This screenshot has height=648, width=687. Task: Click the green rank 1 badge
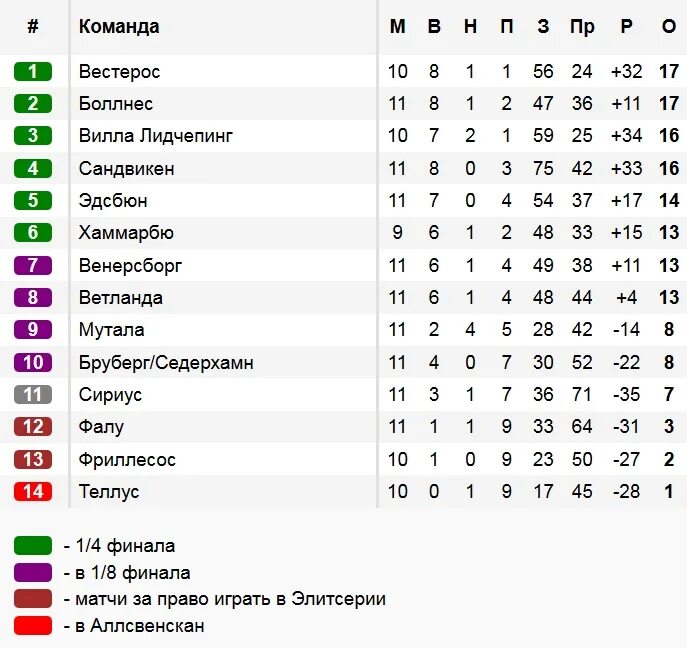[33, 71]
